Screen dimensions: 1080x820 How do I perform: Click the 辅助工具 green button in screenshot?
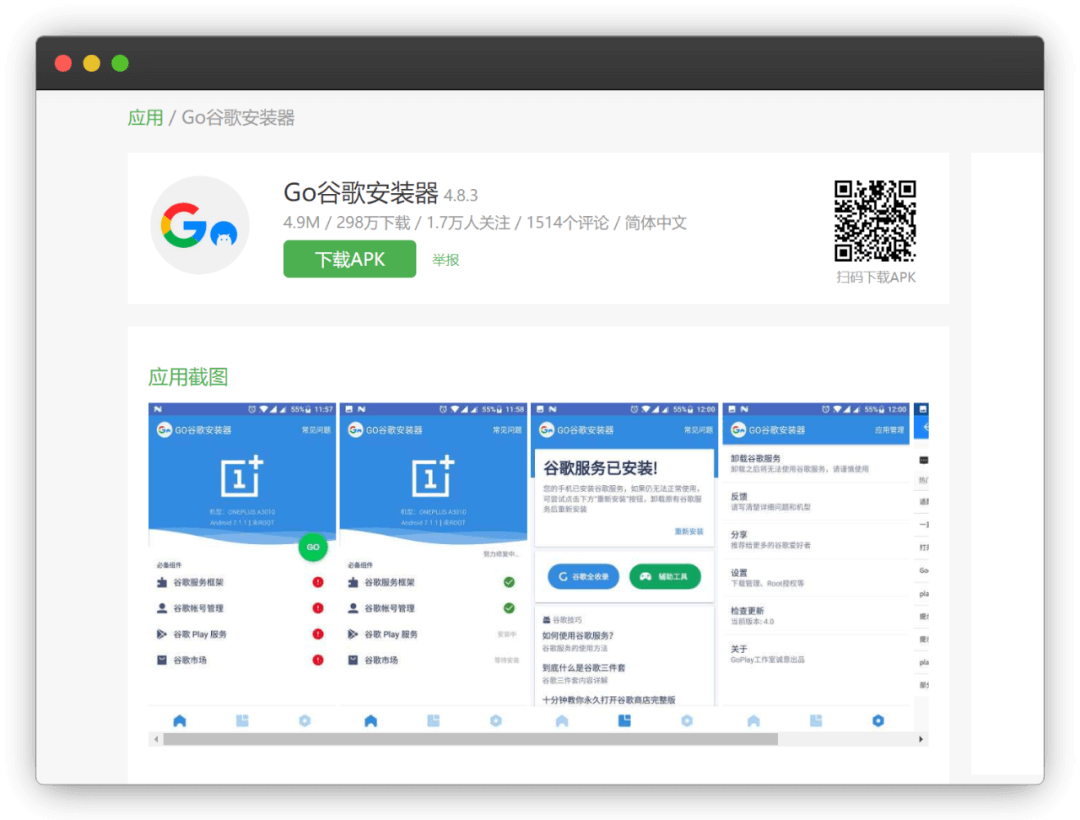(x=665, y=576)
